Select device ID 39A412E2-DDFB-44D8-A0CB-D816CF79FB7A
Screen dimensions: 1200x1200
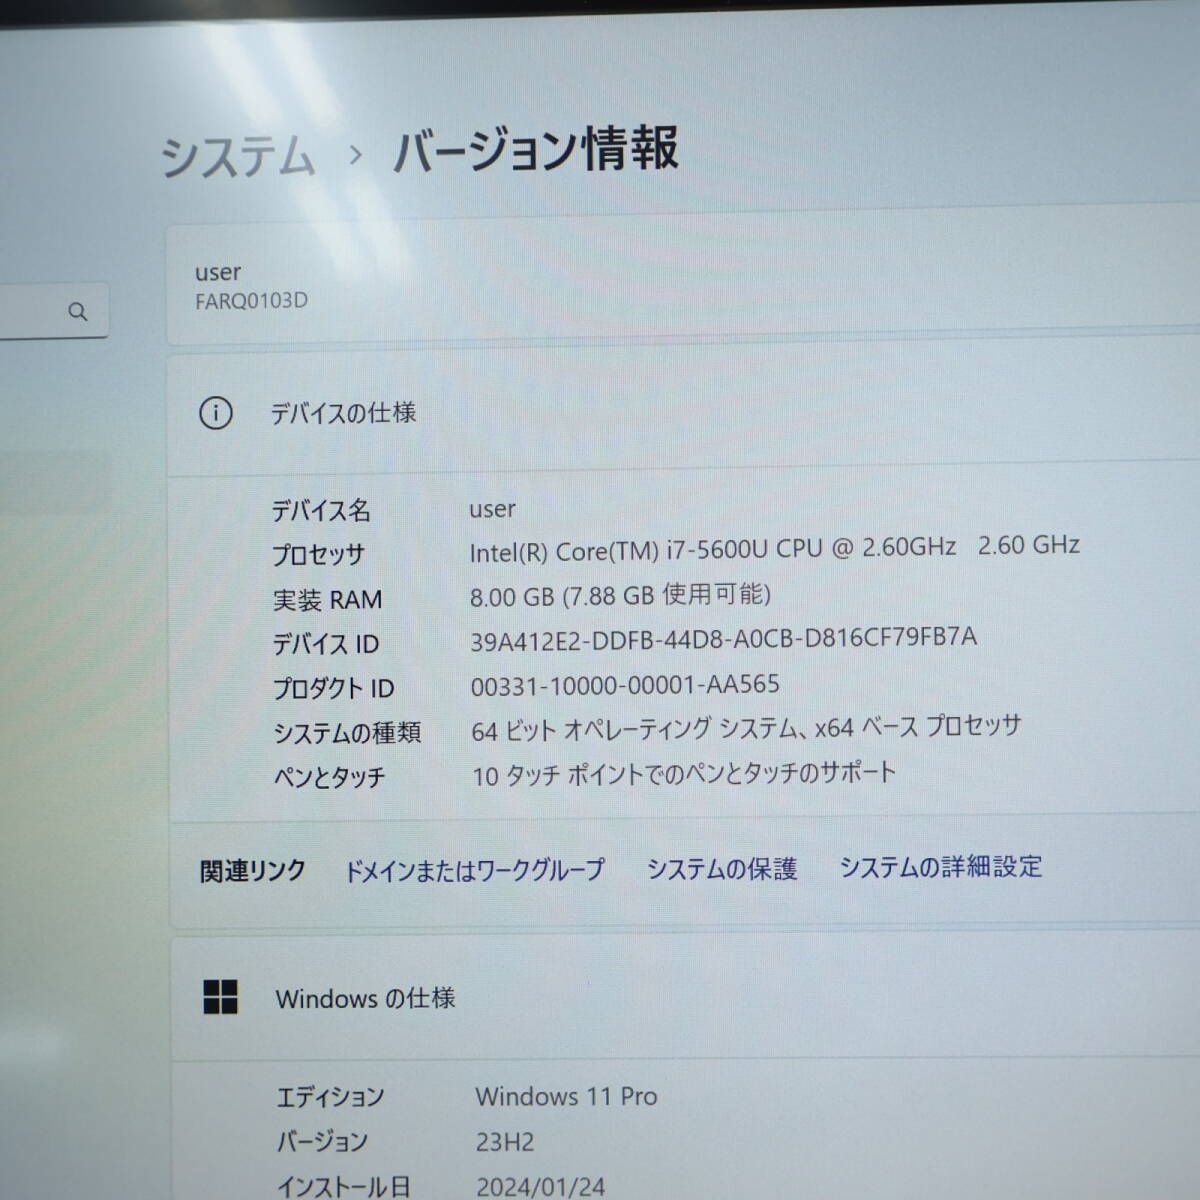pyautogui.click(x=723, y=639)
